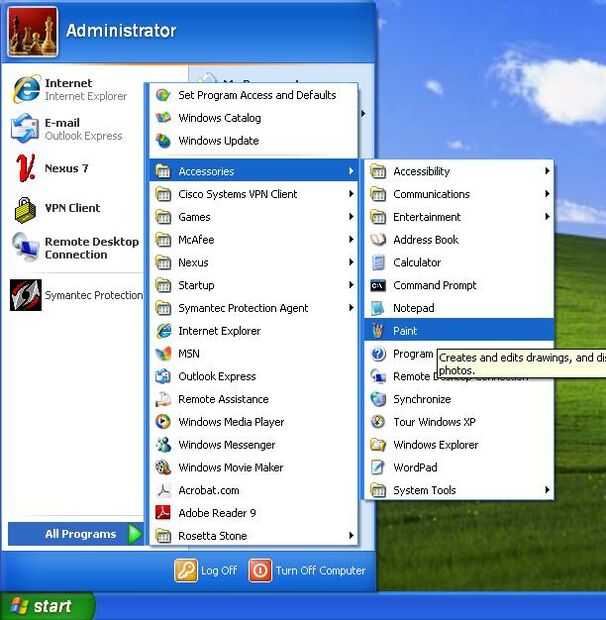Viewport: 606px width, 620px height.
Task: Click the Administrator chess user picture
Action: (x=32, y=32)
